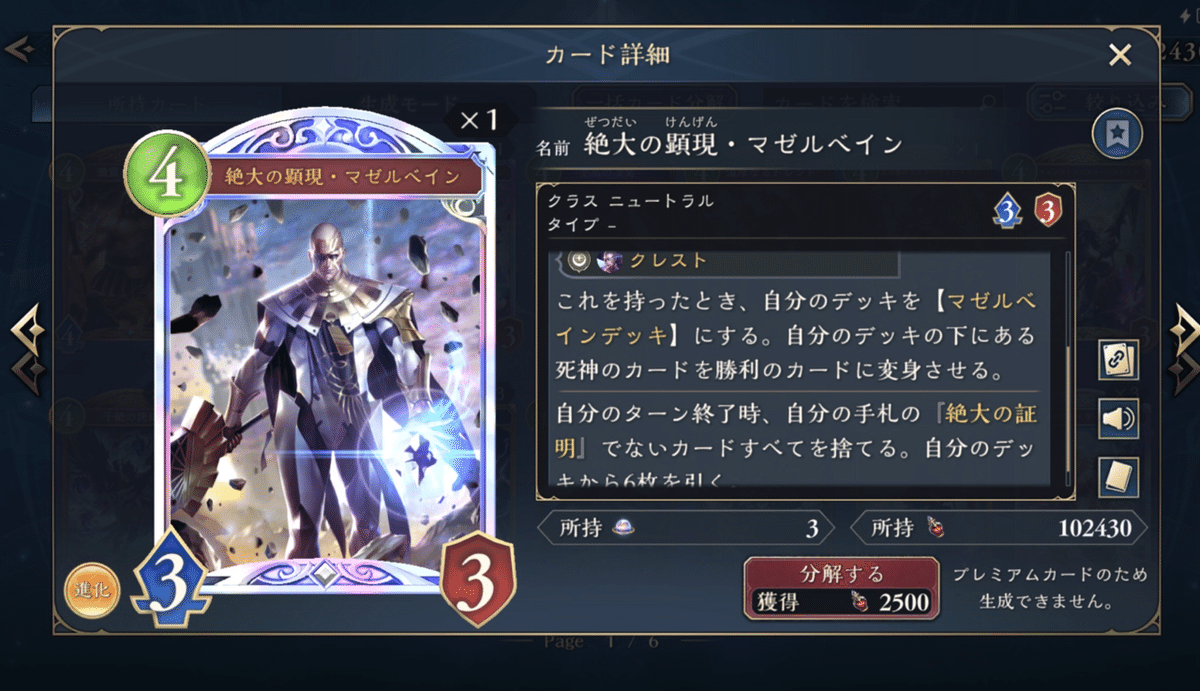1200x691 pixels.
Task: Click the blue attack 3 icon in details
Action: [x=1007, y=210]
